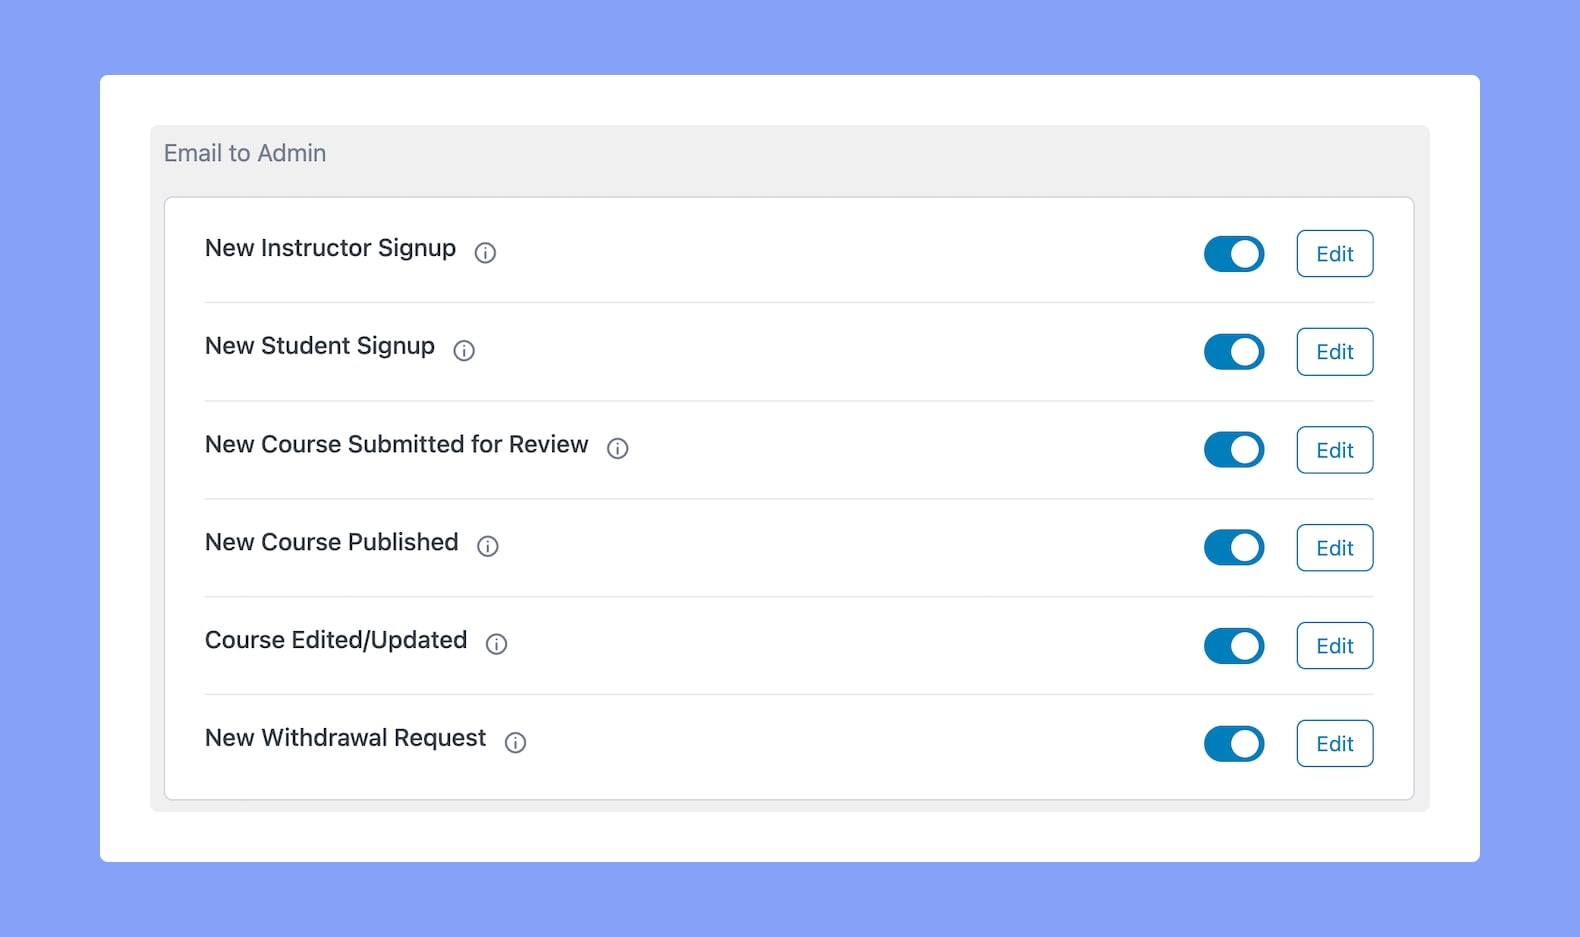Click info icon beside New Withdrawal Request
Viewport: 1580px width, 937px height.
(515, 742)
